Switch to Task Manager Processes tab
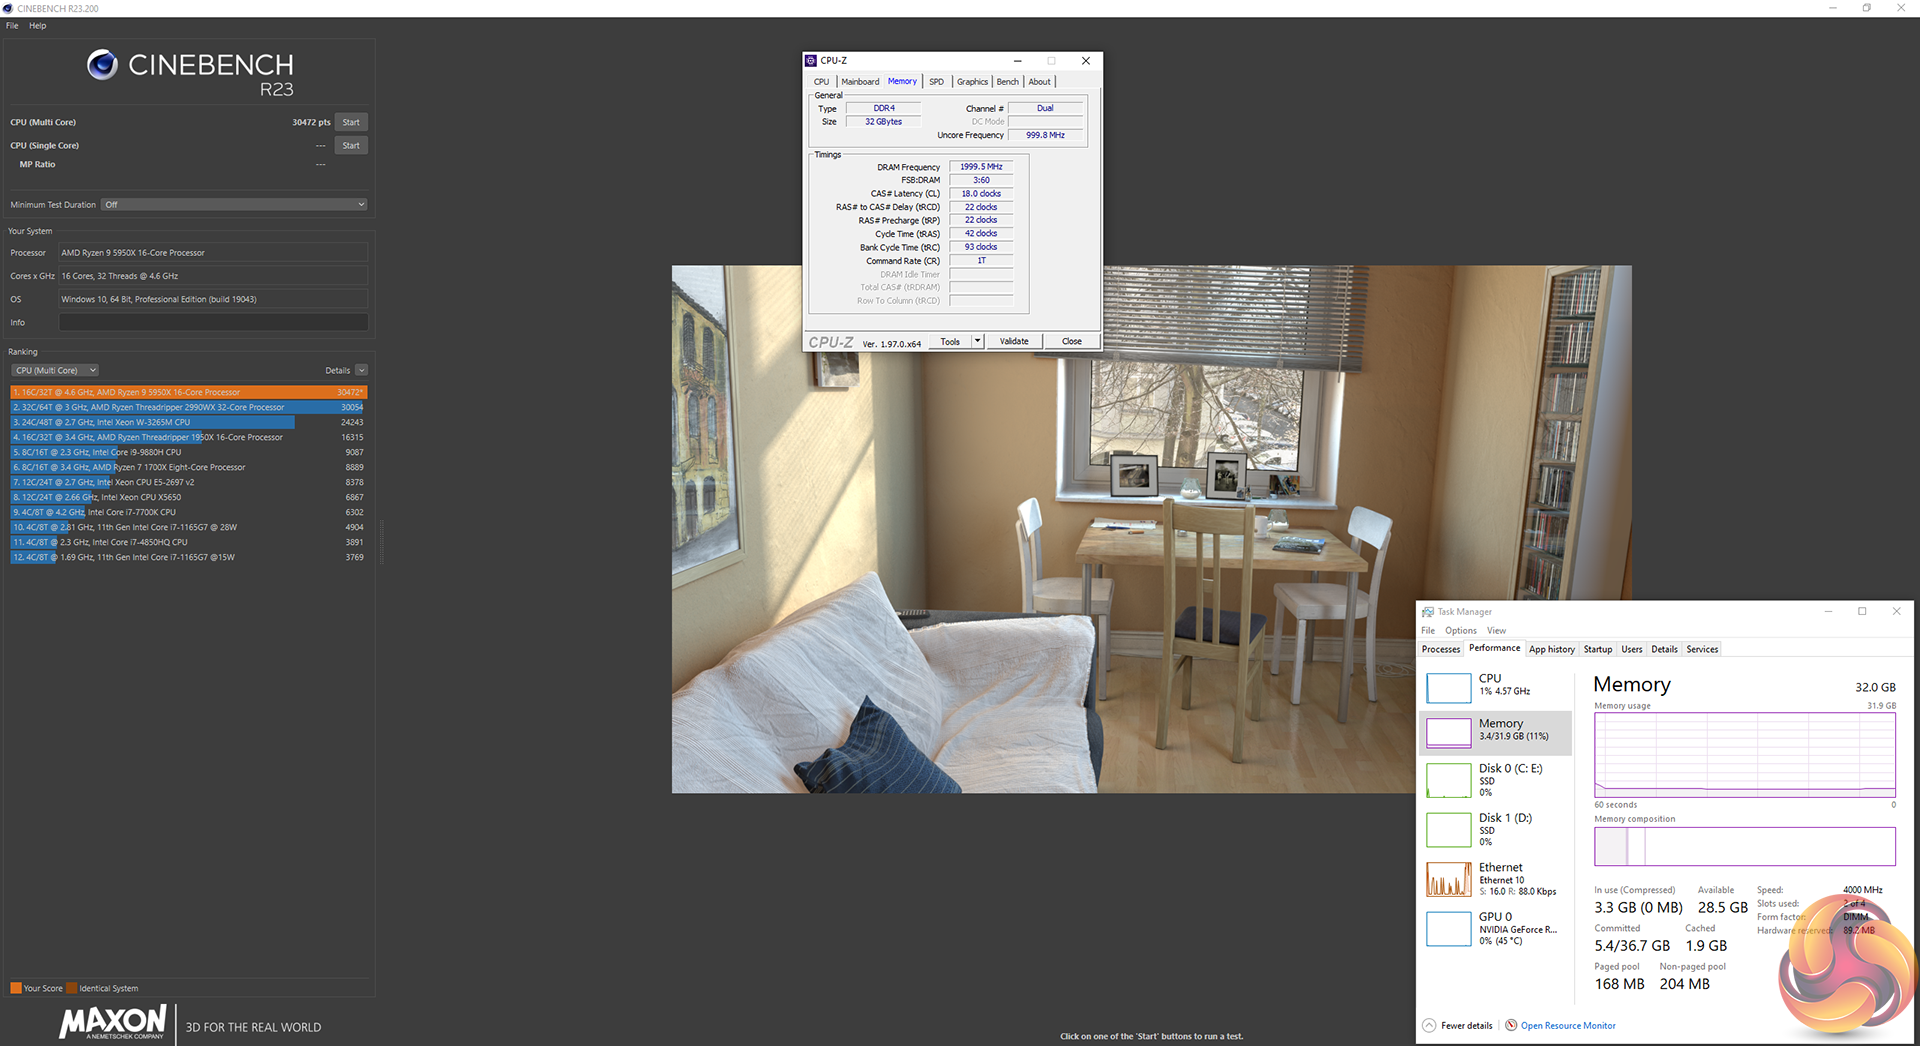 tap(1441, 649)
